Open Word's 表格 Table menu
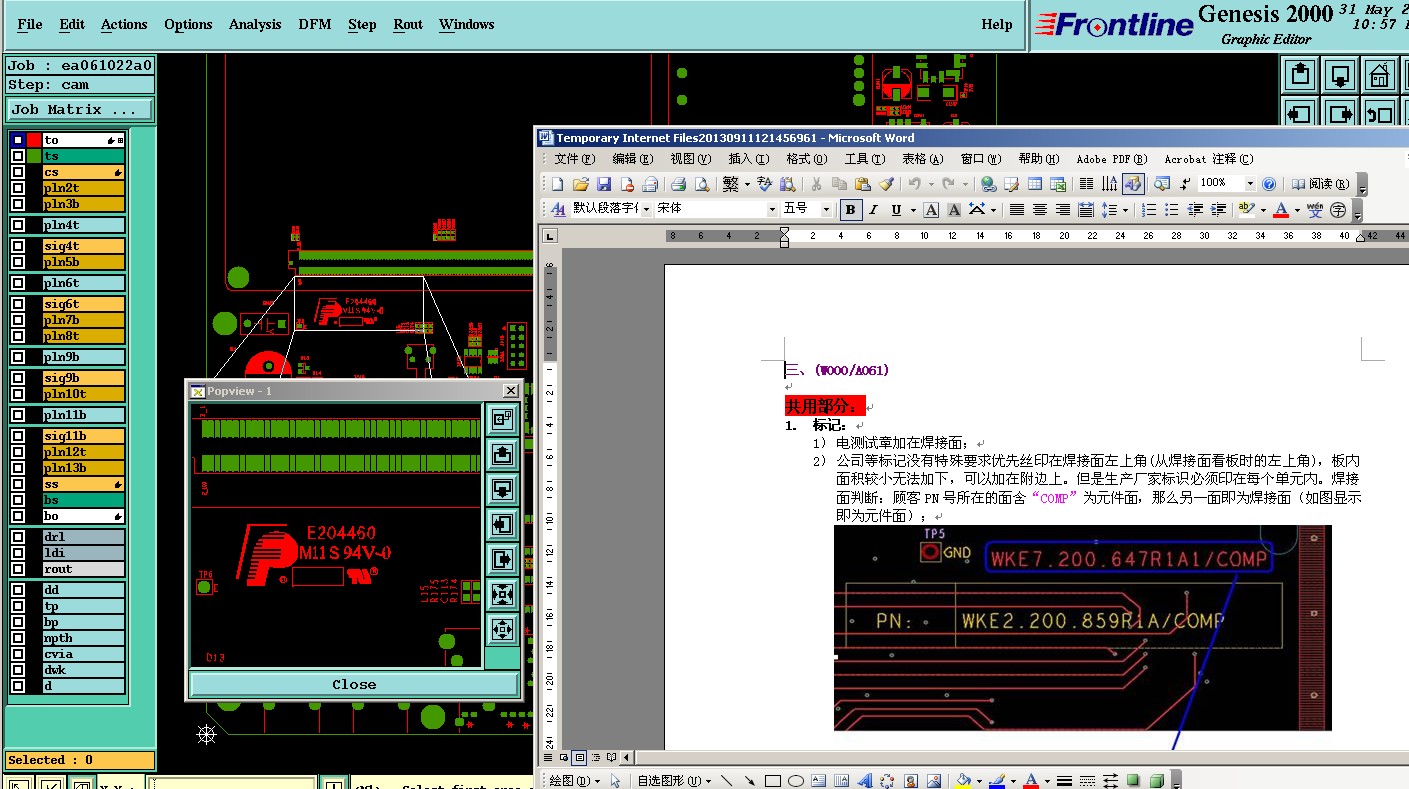The image size is (1409, 789). click(922, 159)
